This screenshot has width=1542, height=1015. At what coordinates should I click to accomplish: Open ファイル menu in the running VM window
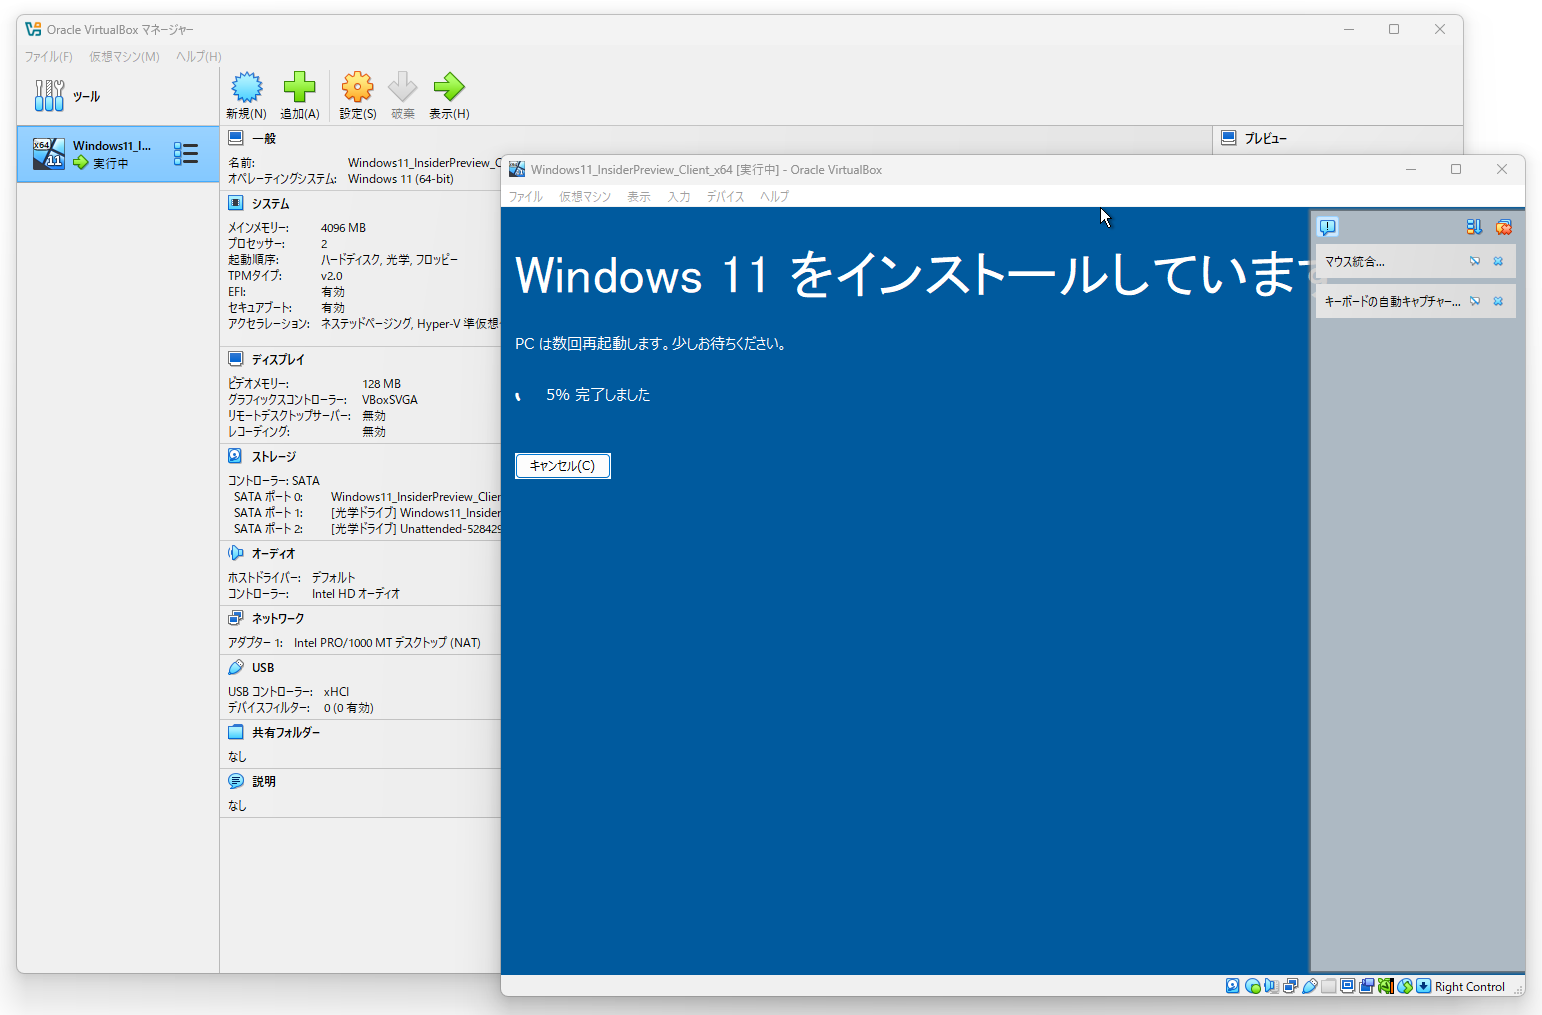pyautogui.click(x=526, y=197)
